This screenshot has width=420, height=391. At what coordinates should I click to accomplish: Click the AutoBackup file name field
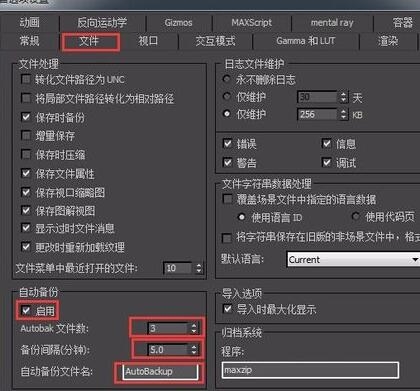[x=160, y=371]
